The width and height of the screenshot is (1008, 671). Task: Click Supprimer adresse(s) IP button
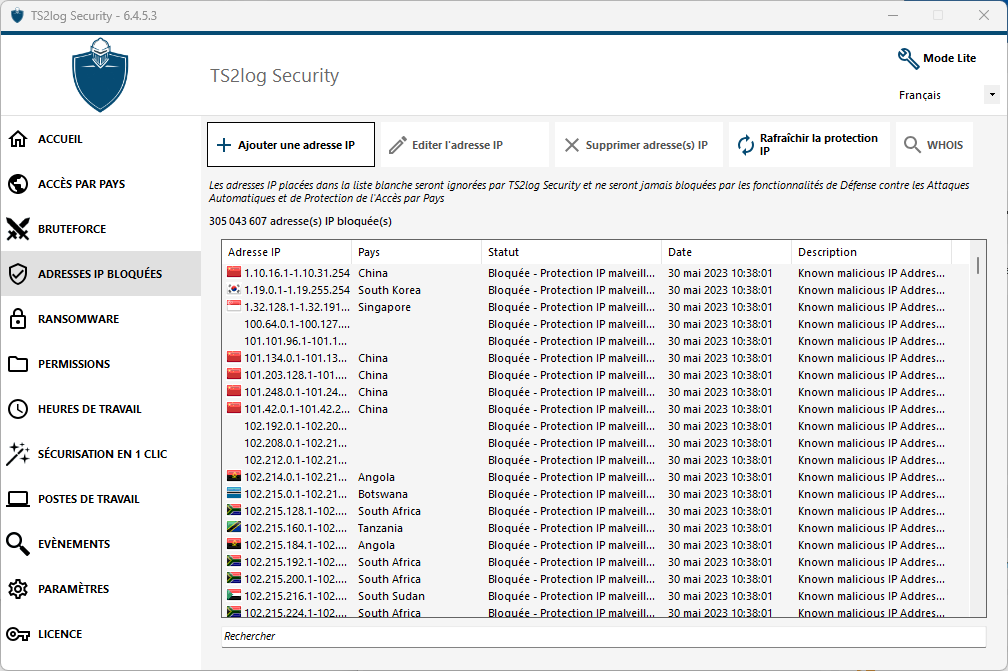point(639,145)
